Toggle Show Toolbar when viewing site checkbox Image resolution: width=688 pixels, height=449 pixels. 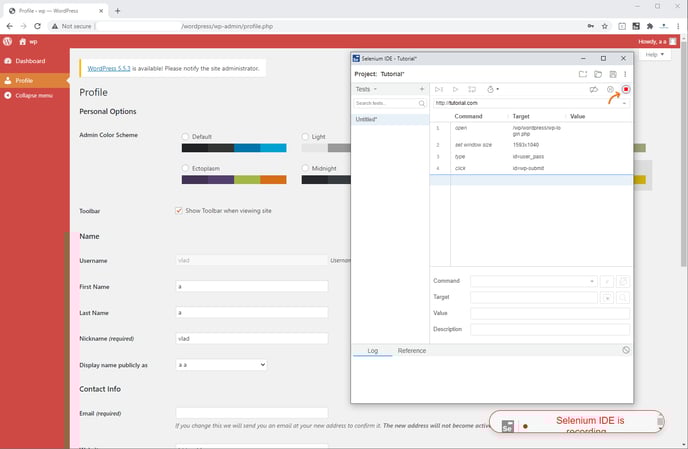pyautogui.click(x=179, y=211)
